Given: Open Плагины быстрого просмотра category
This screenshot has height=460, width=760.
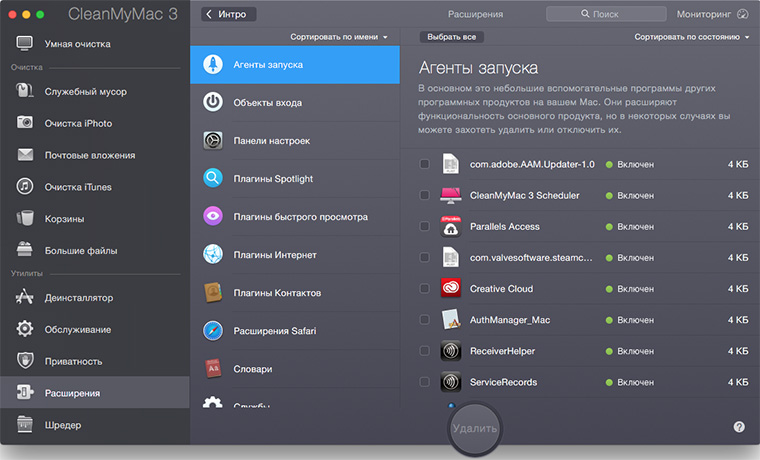Looking at the screenshot, I should coord(295,217).
